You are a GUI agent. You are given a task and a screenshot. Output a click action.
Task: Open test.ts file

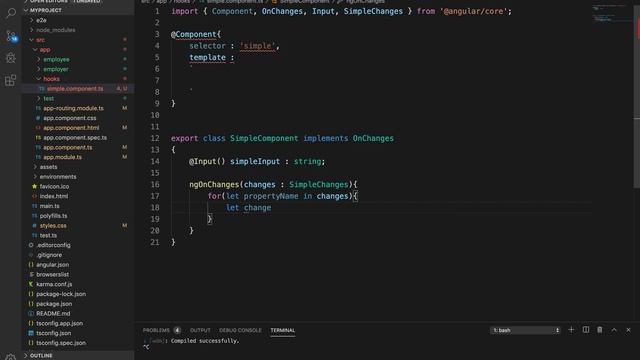48,236
